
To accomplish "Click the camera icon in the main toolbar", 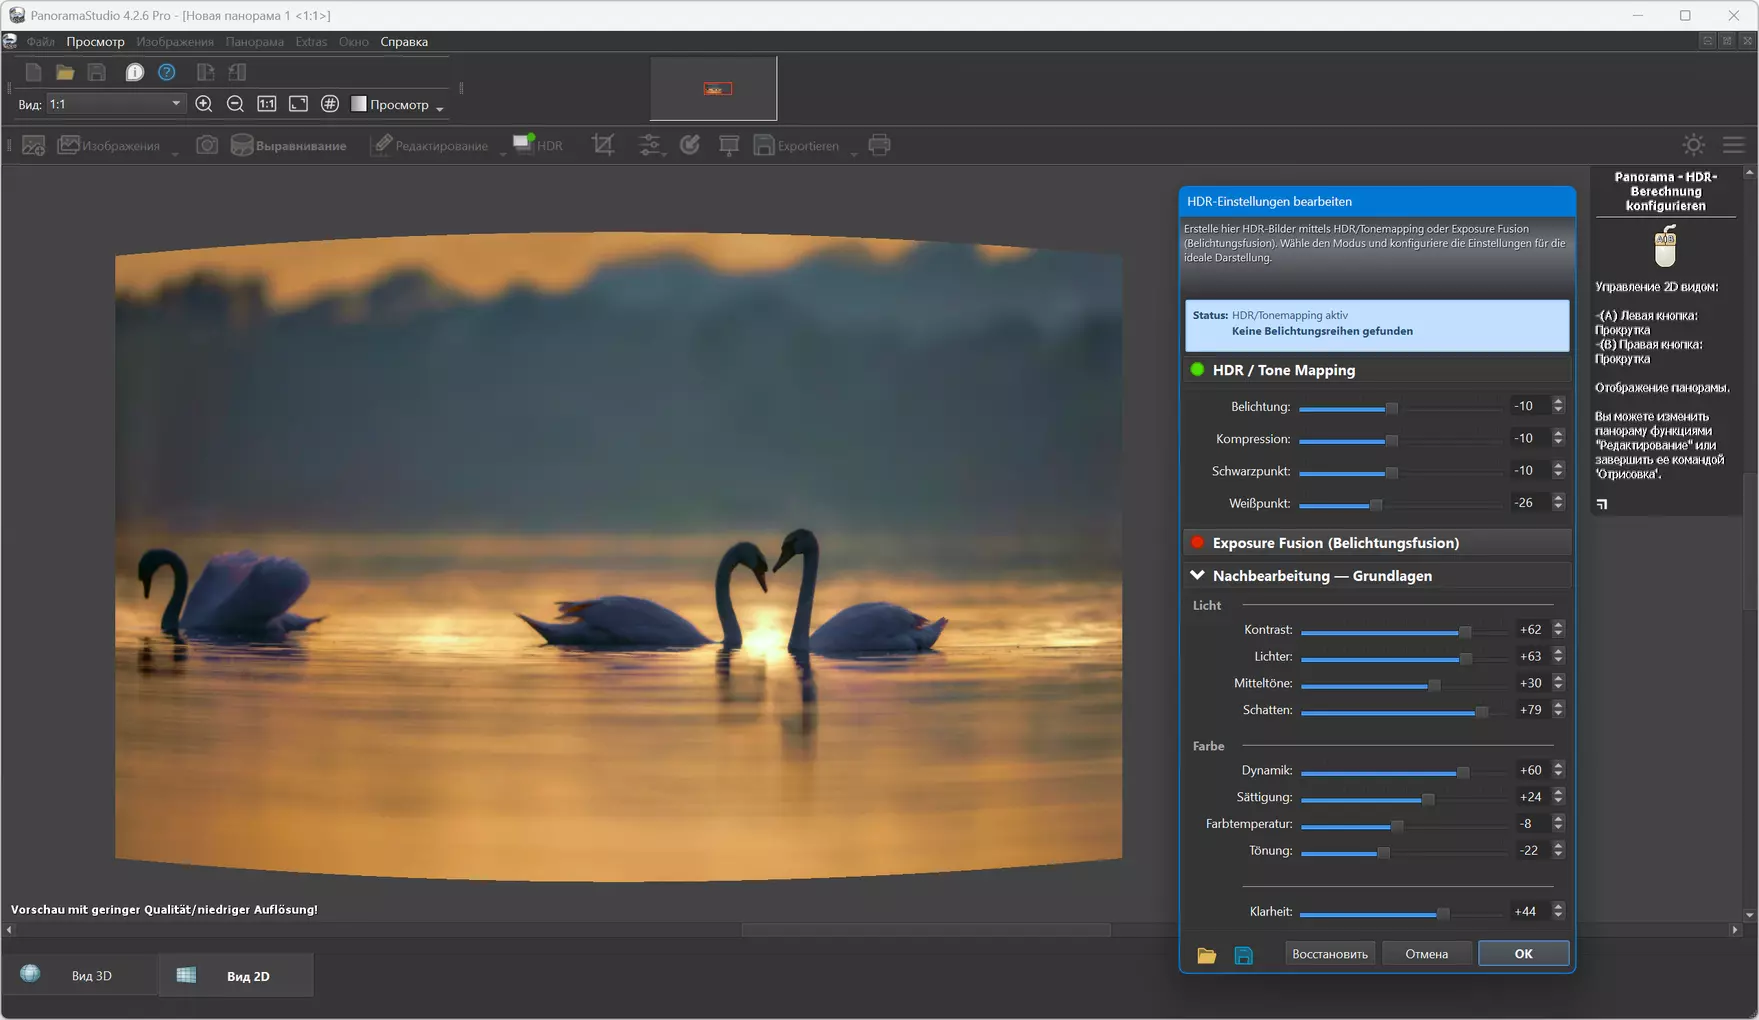I will [x=207, y=145].
